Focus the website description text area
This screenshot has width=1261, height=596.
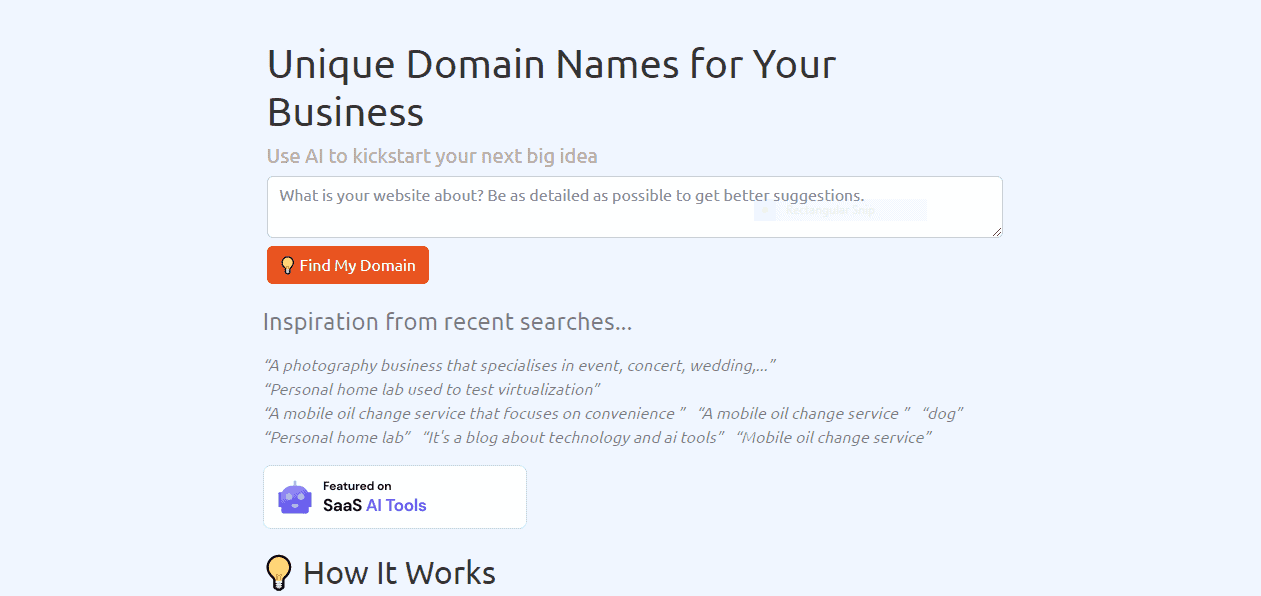tap(634, 207)
